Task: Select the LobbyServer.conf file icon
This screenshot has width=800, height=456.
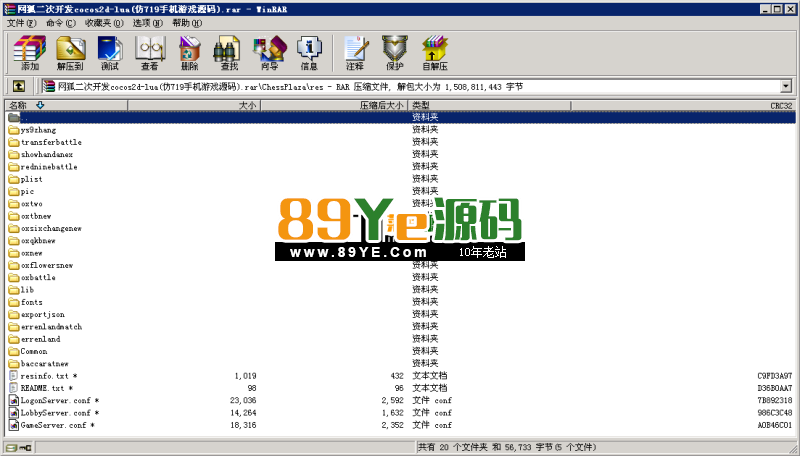Action: [14, 413]
